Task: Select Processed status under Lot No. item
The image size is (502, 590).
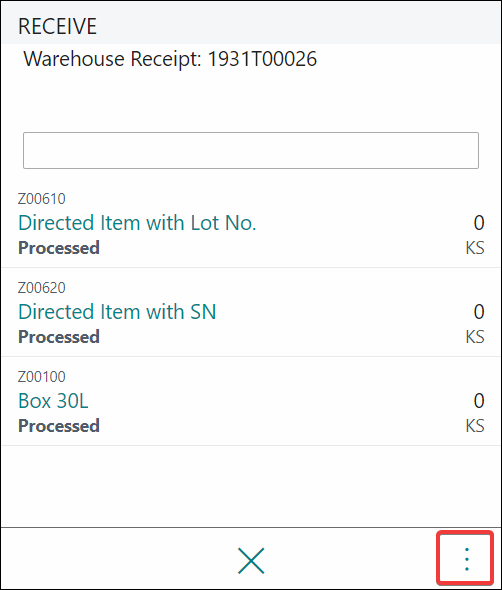Action: pyautogui.click(x=59, y=248)
